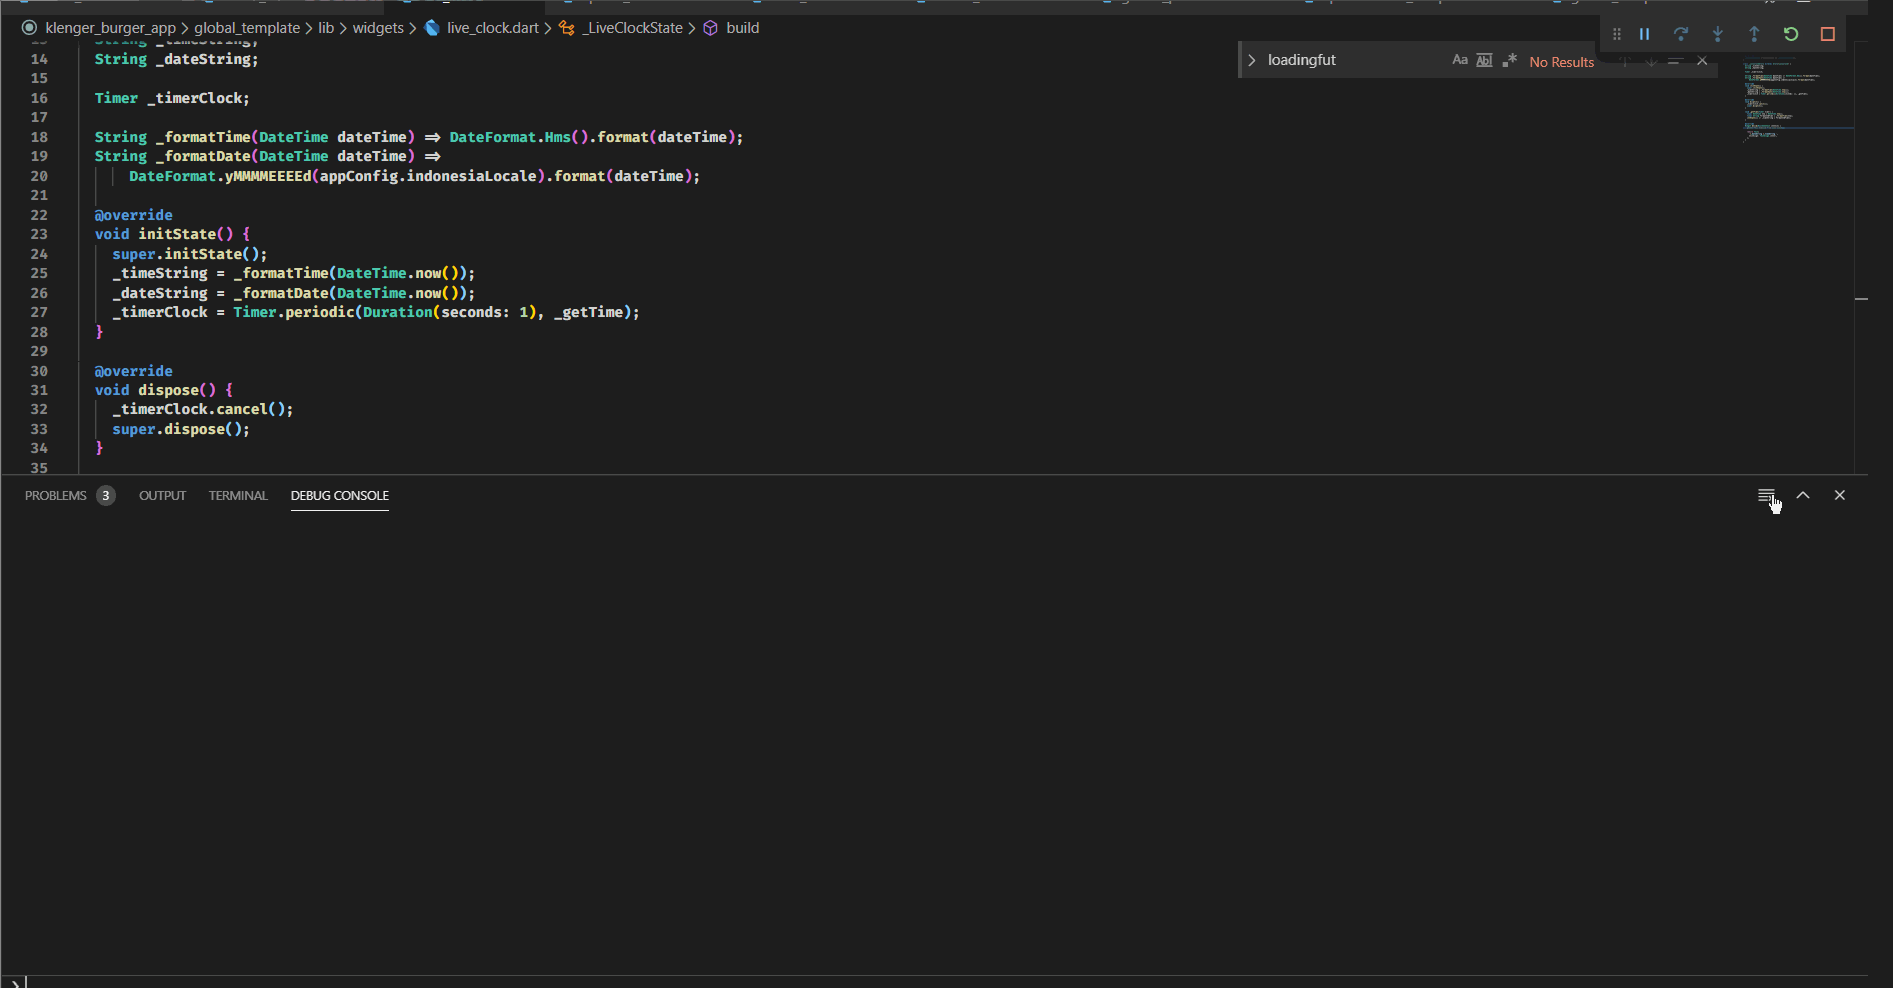Toggle Match Whole Word search option
Screen dimensions: 1893x988
click(x=1484, y=60)
